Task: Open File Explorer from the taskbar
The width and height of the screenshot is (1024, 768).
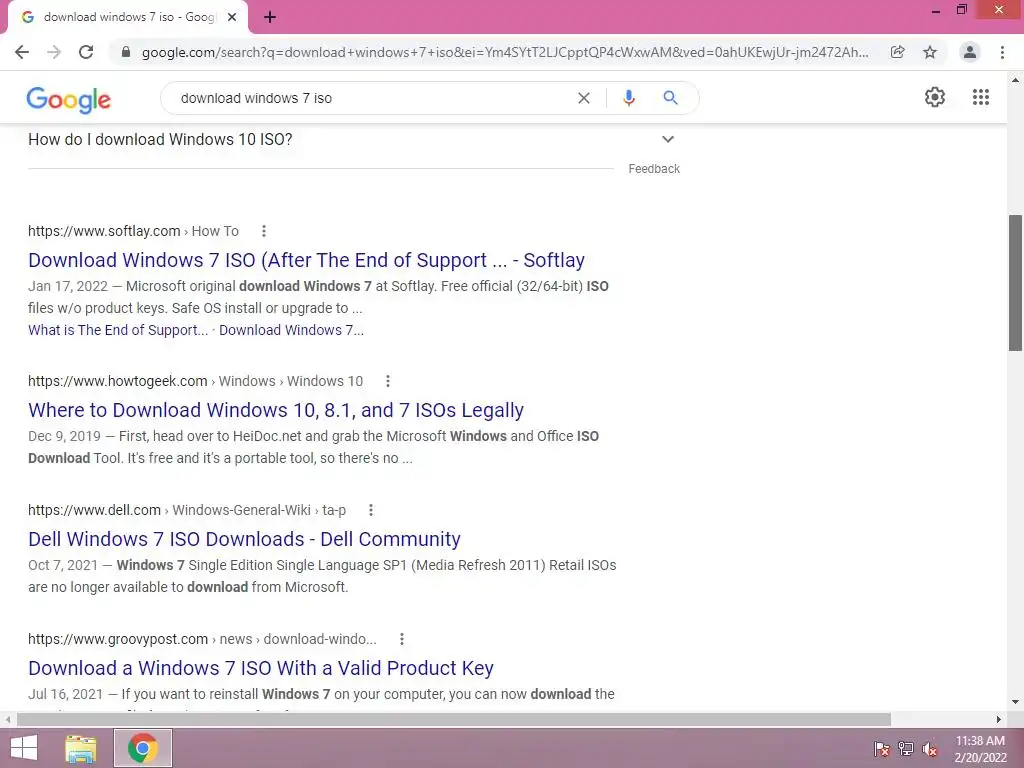Action: (x=81, y=748)
